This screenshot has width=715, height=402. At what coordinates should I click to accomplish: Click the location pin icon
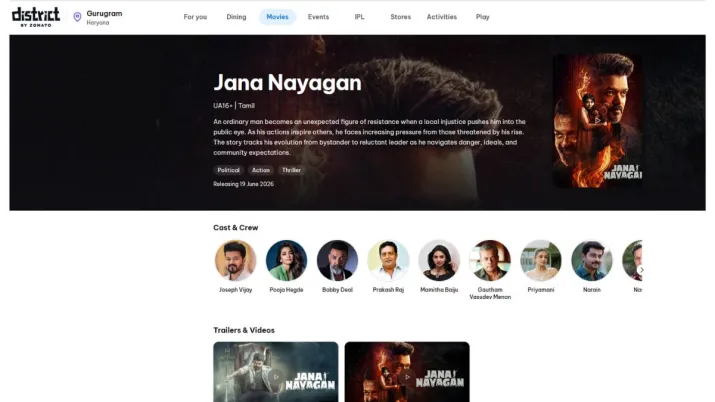click(x=78, y=17)
